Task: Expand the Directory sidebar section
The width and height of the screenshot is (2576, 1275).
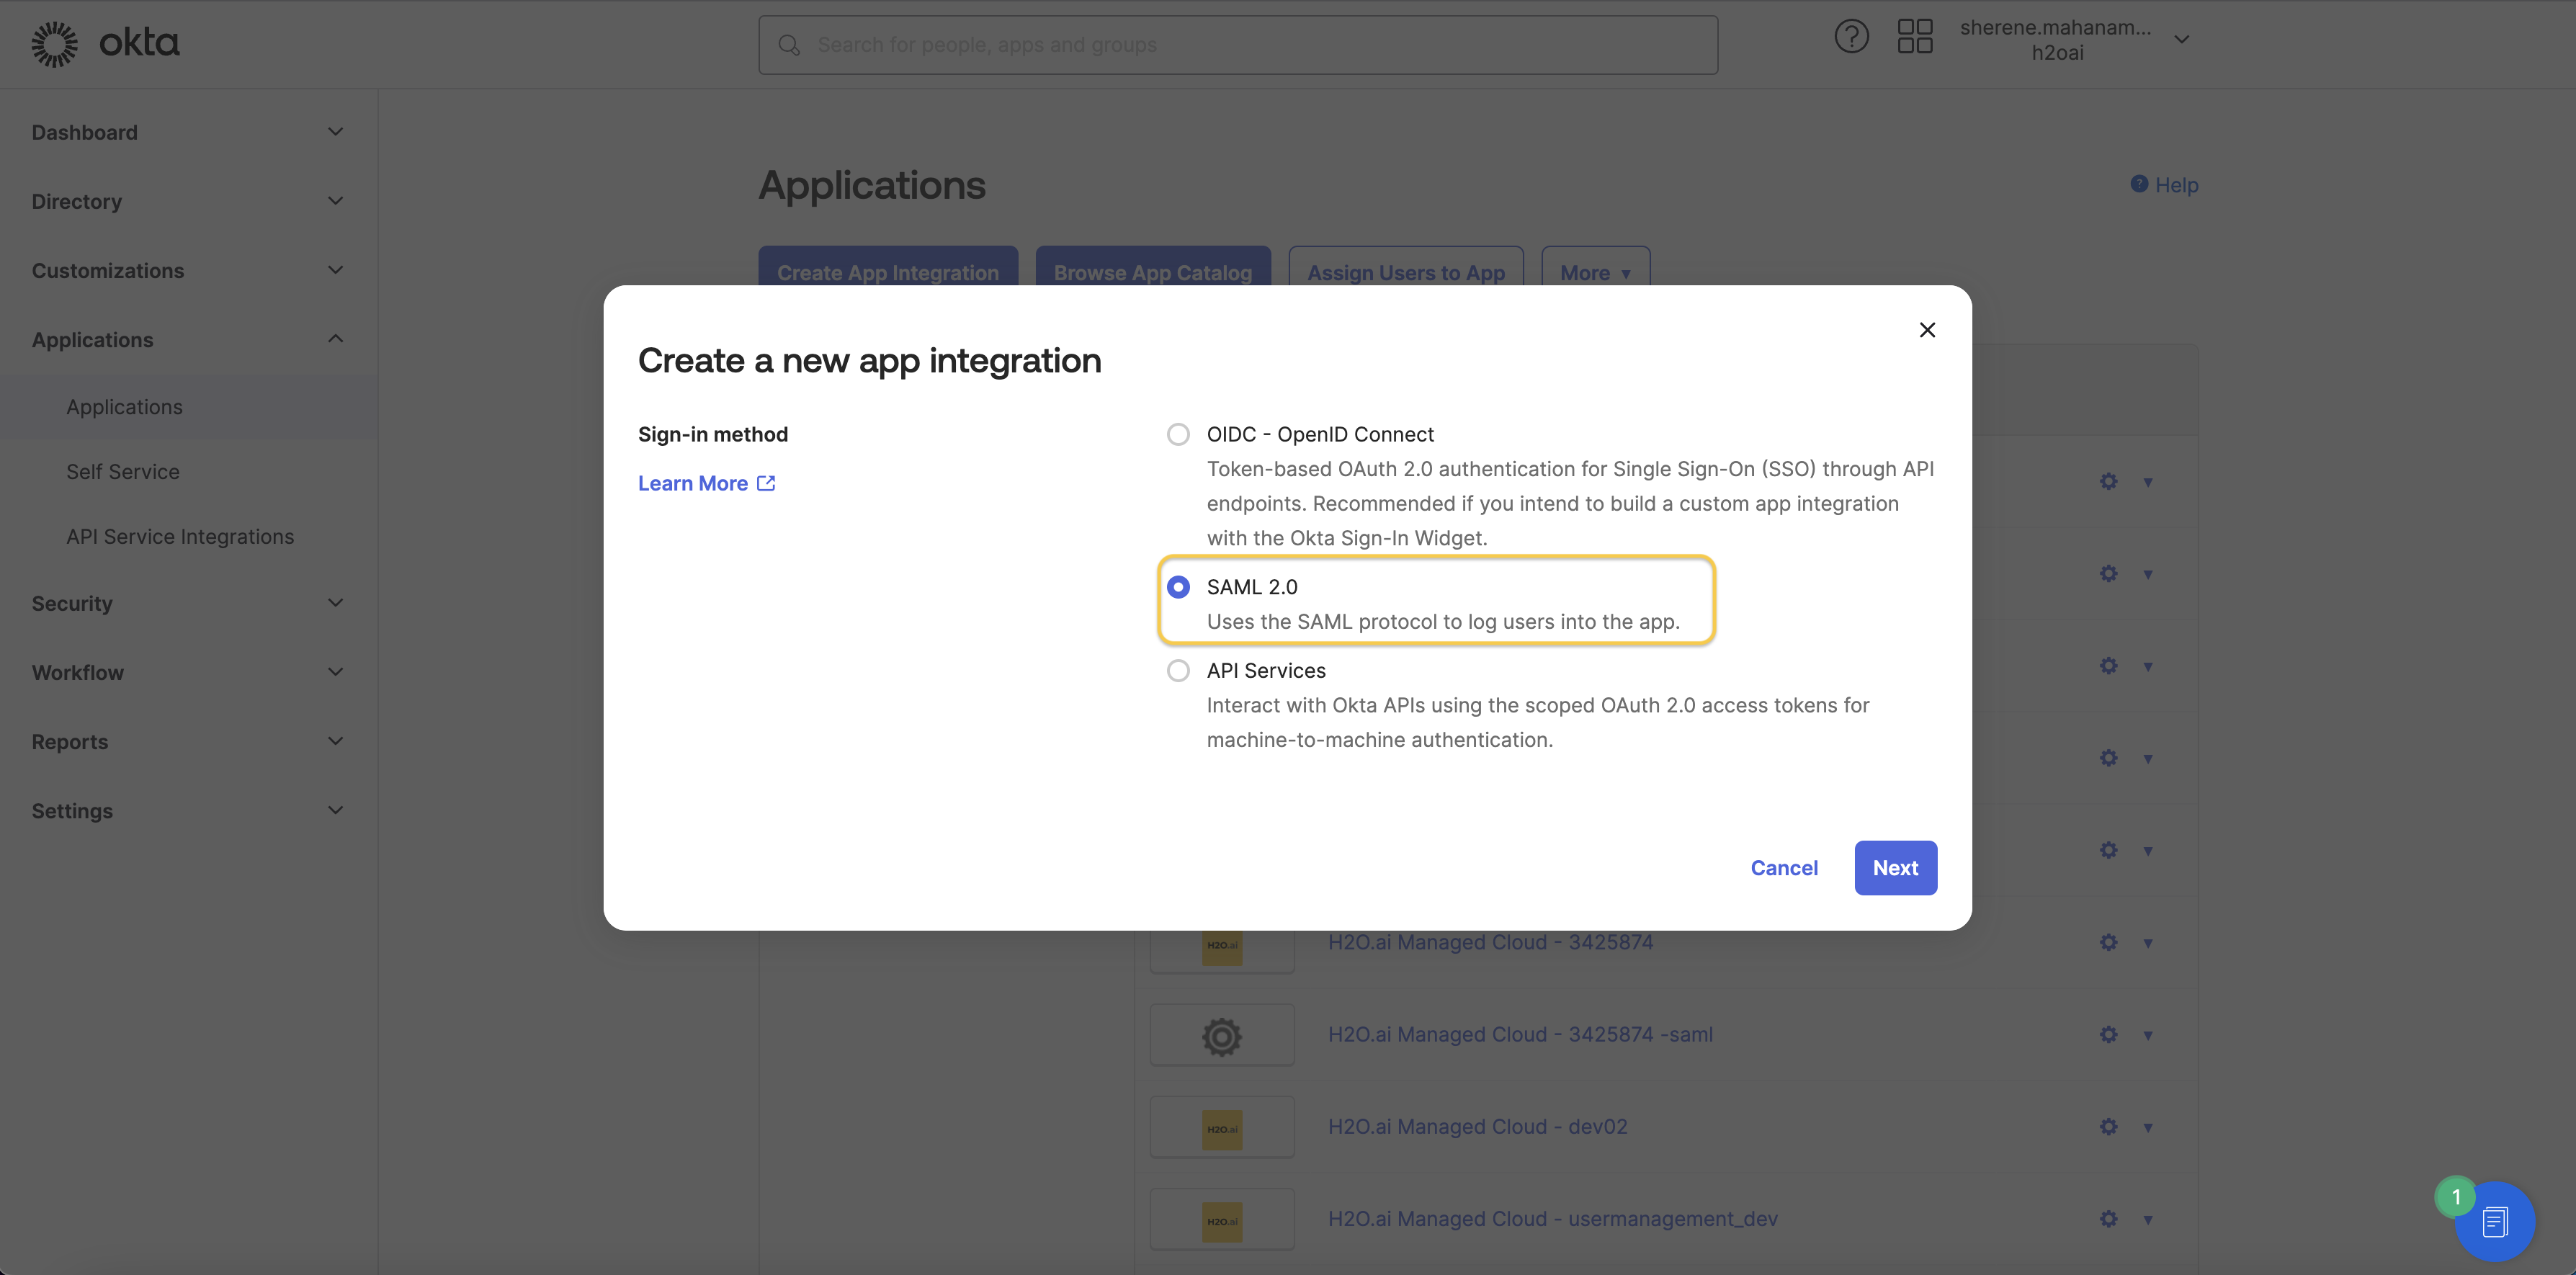Action: pos(189,201)
